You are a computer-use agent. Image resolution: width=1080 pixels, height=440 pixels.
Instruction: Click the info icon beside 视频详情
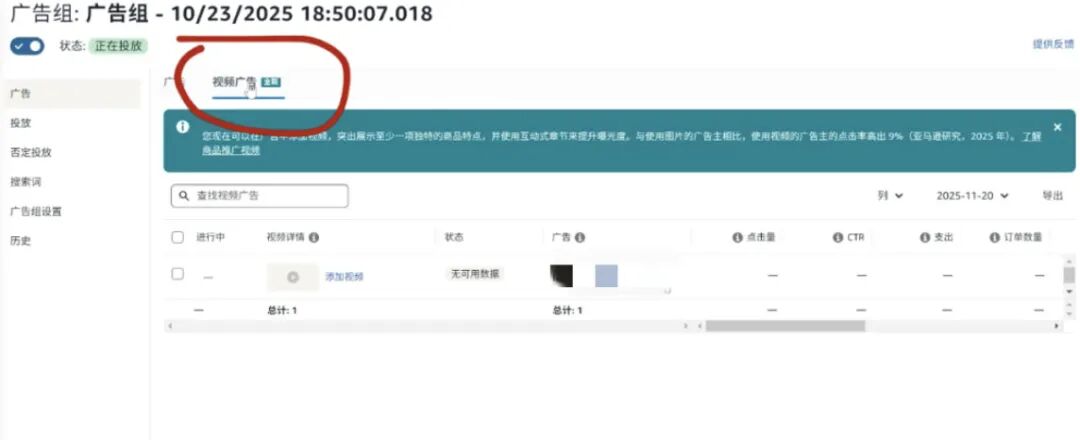point(314,238)
